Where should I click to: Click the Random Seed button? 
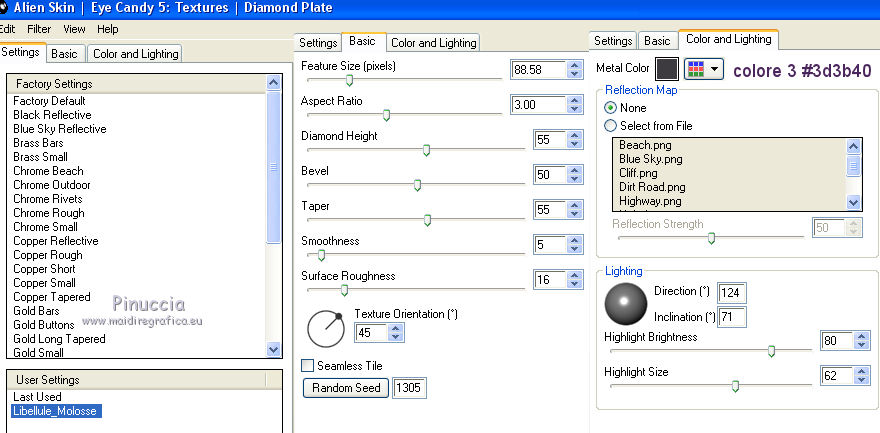pyautogui.click(x=346, y=388)
